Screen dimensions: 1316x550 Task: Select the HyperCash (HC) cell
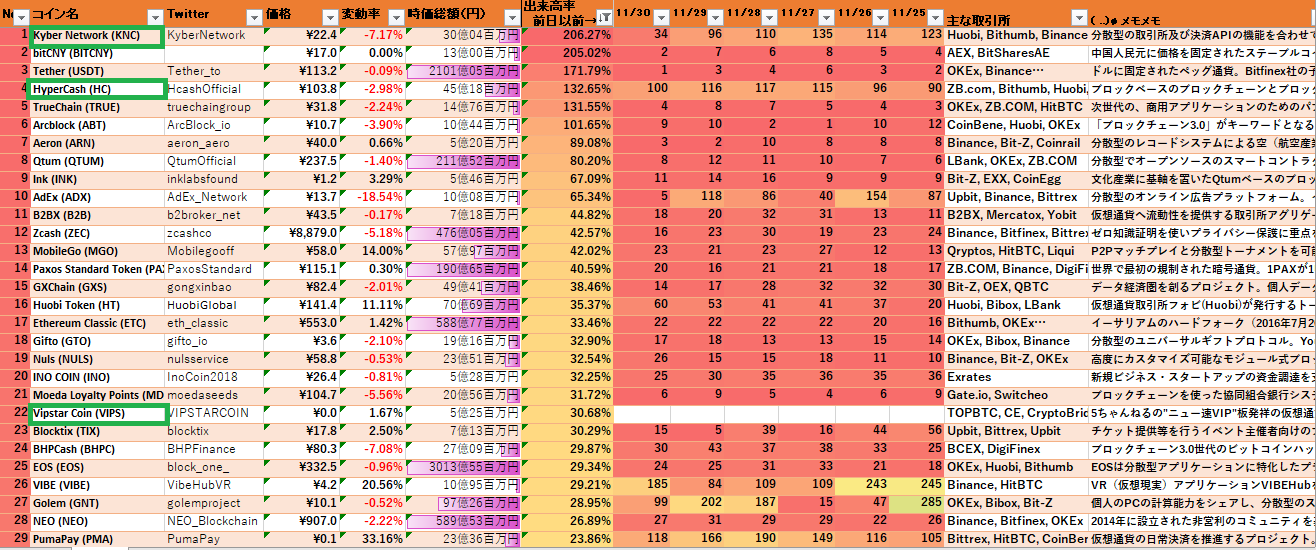click(x=96, y=90)
